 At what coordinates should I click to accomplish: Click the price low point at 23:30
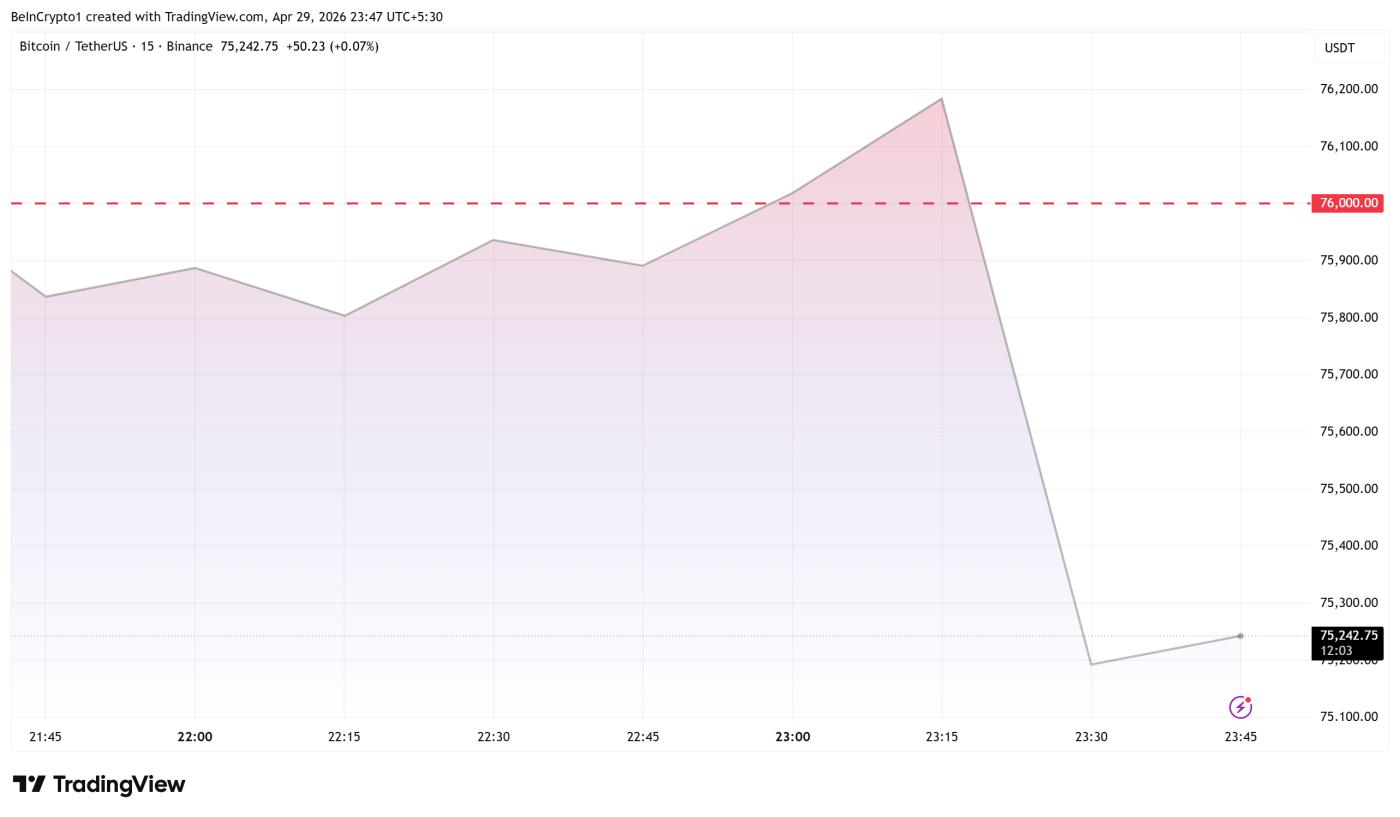1091,664
